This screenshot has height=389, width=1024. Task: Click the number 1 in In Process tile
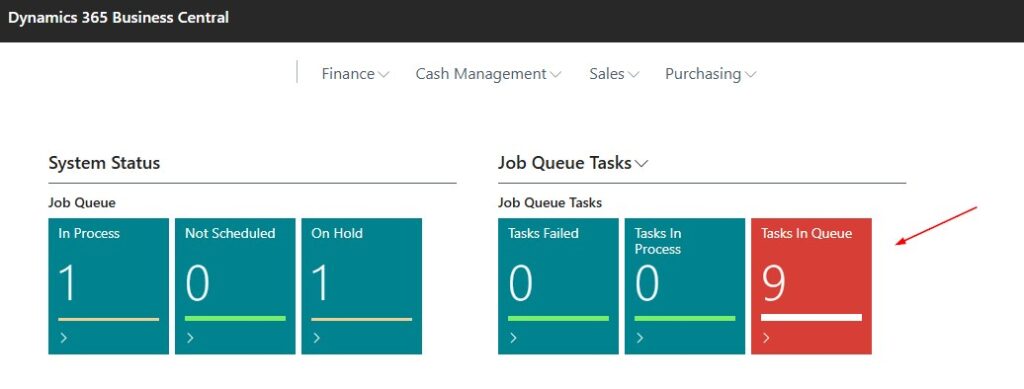68,283
